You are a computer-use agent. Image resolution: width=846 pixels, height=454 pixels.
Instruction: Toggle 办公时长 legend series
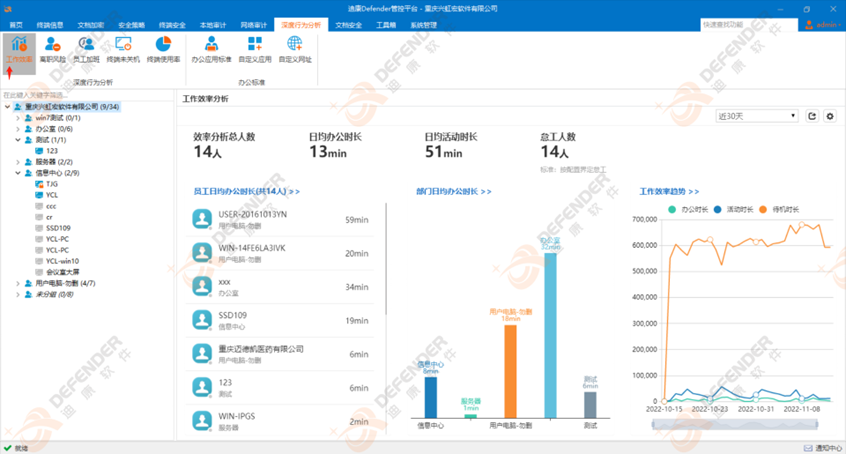pos(687,210)
